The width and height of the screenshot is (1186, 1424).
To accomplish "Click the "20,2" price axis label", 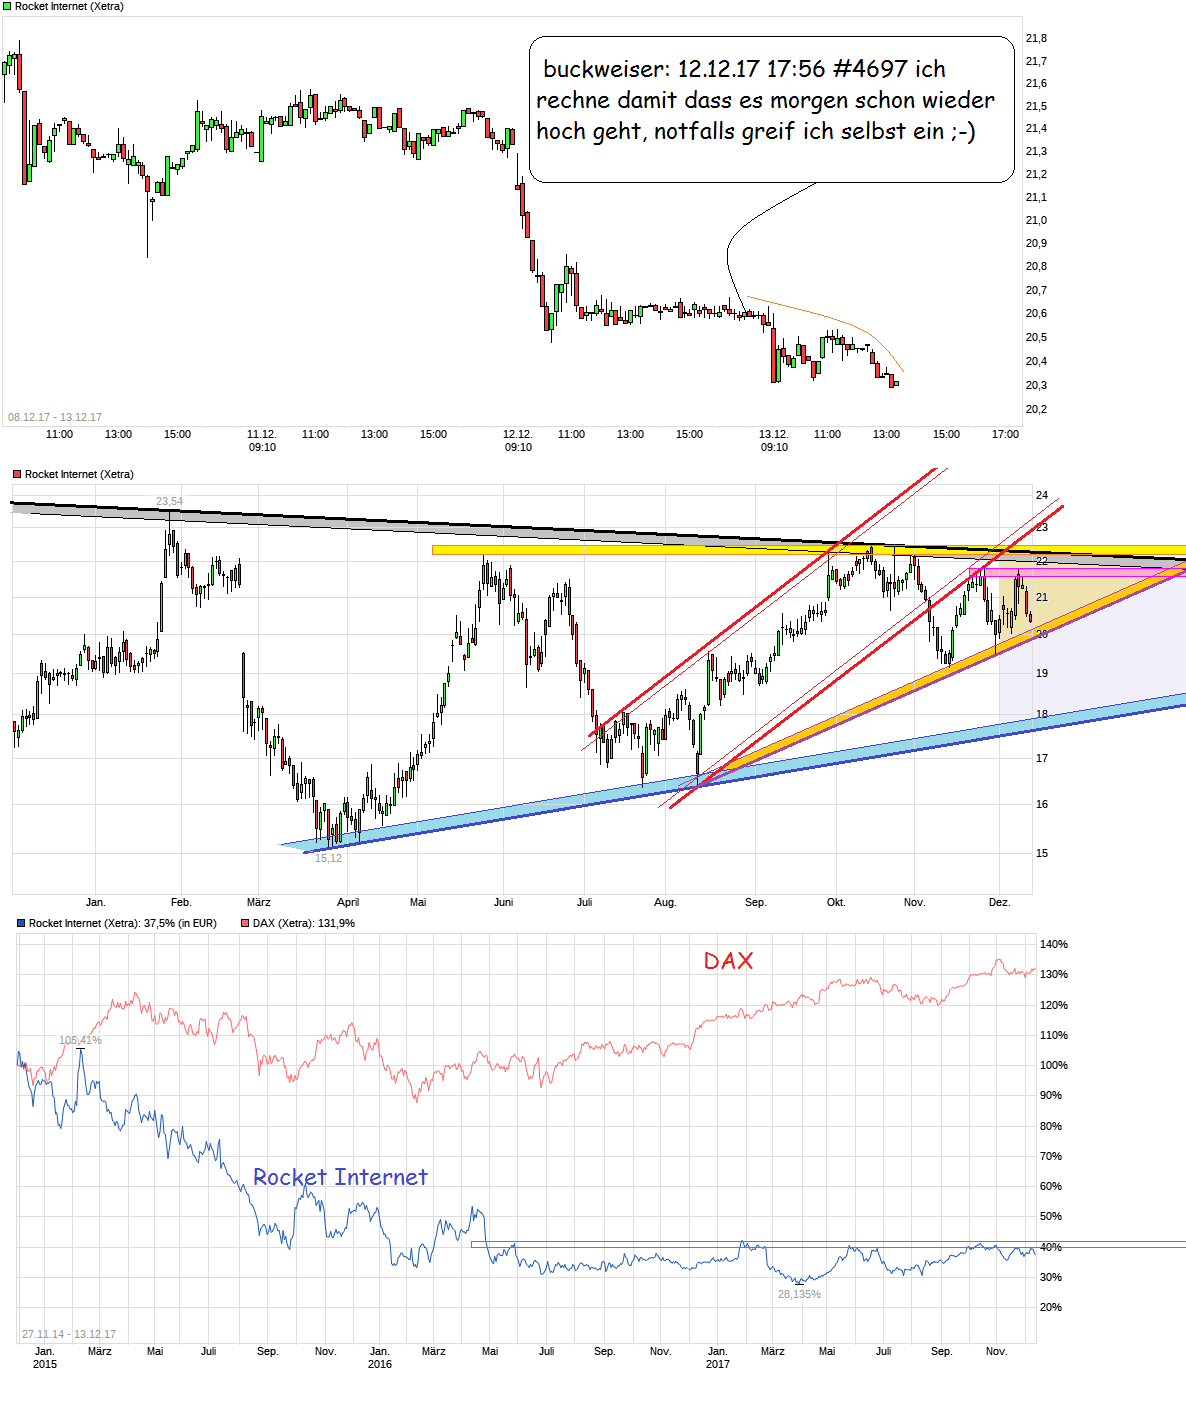I will (1036, 409).
